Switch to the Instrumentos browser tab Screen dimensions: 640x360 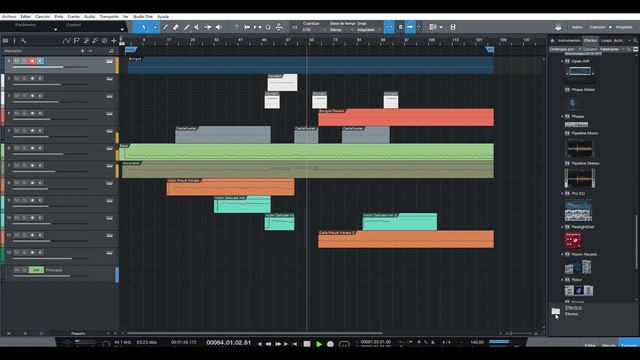[569, 40]
